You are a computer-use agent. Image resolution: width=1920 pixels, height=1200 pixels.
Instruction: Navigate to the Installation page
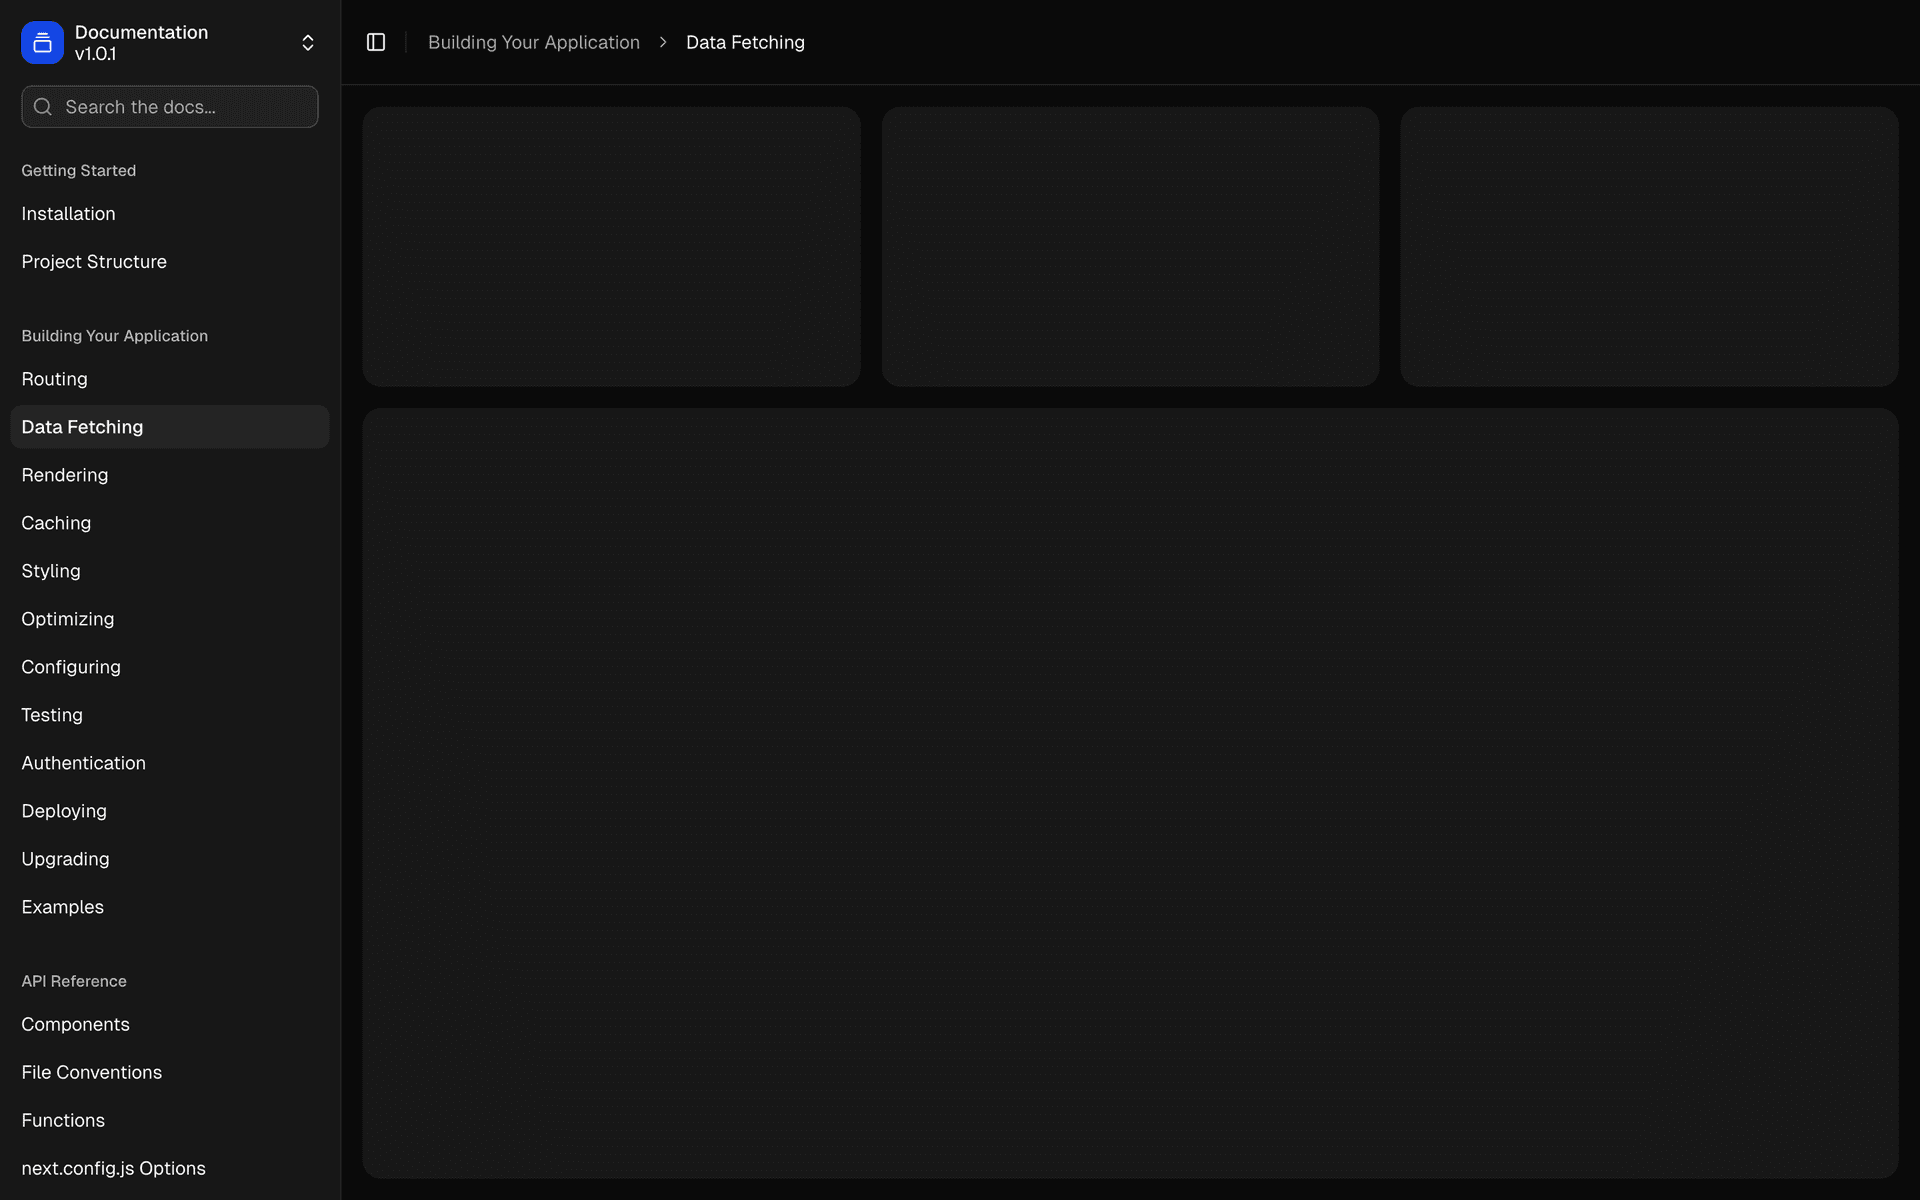pyautogui.click(x=68, y=214)
